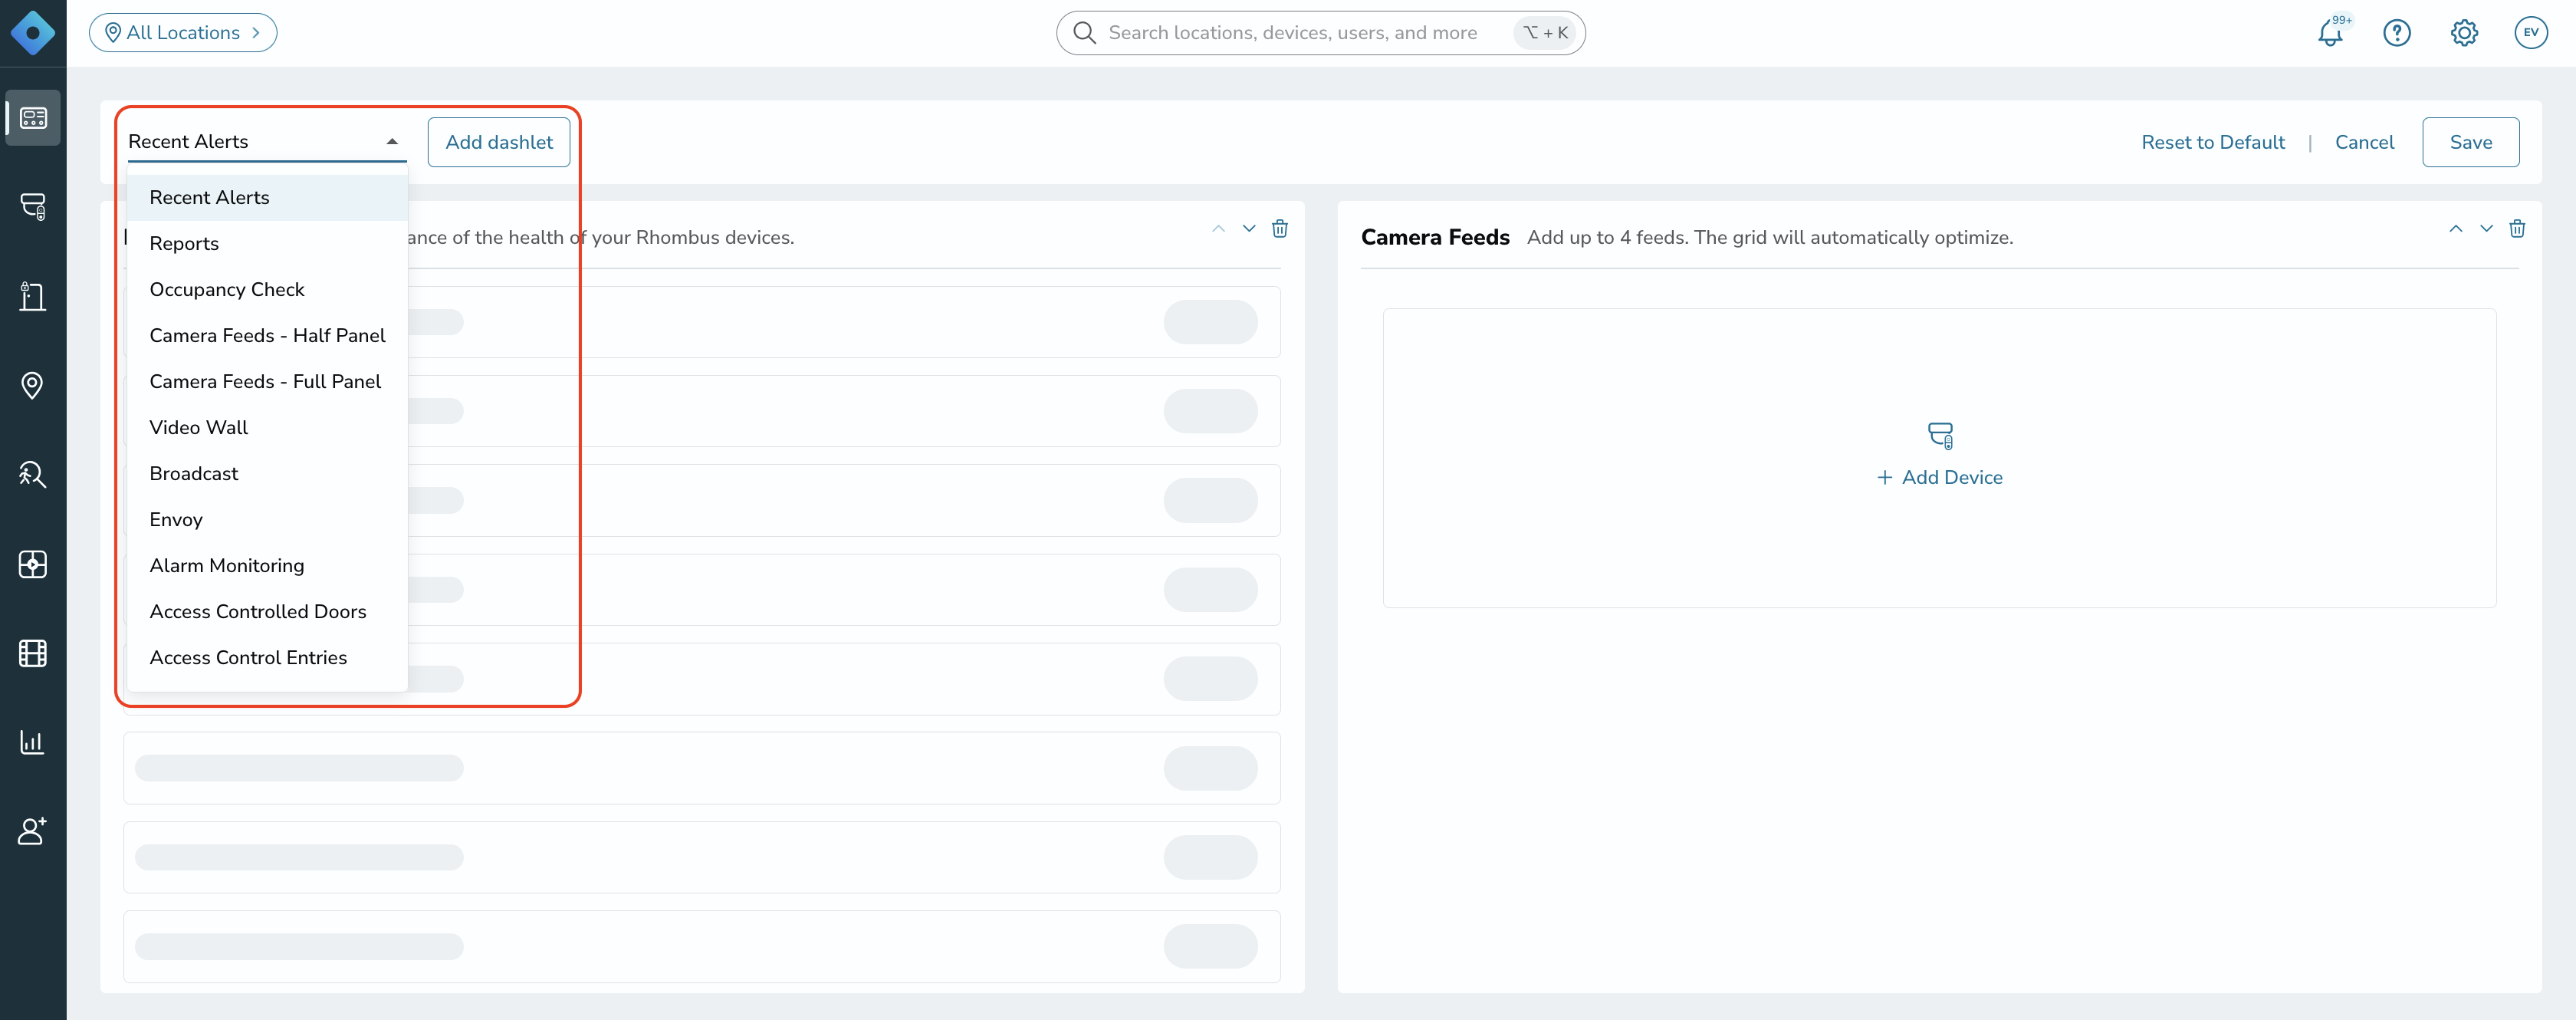2576x1020 pixels.
Task: Move device health dashlet down
Action: tap(1249, 229)
